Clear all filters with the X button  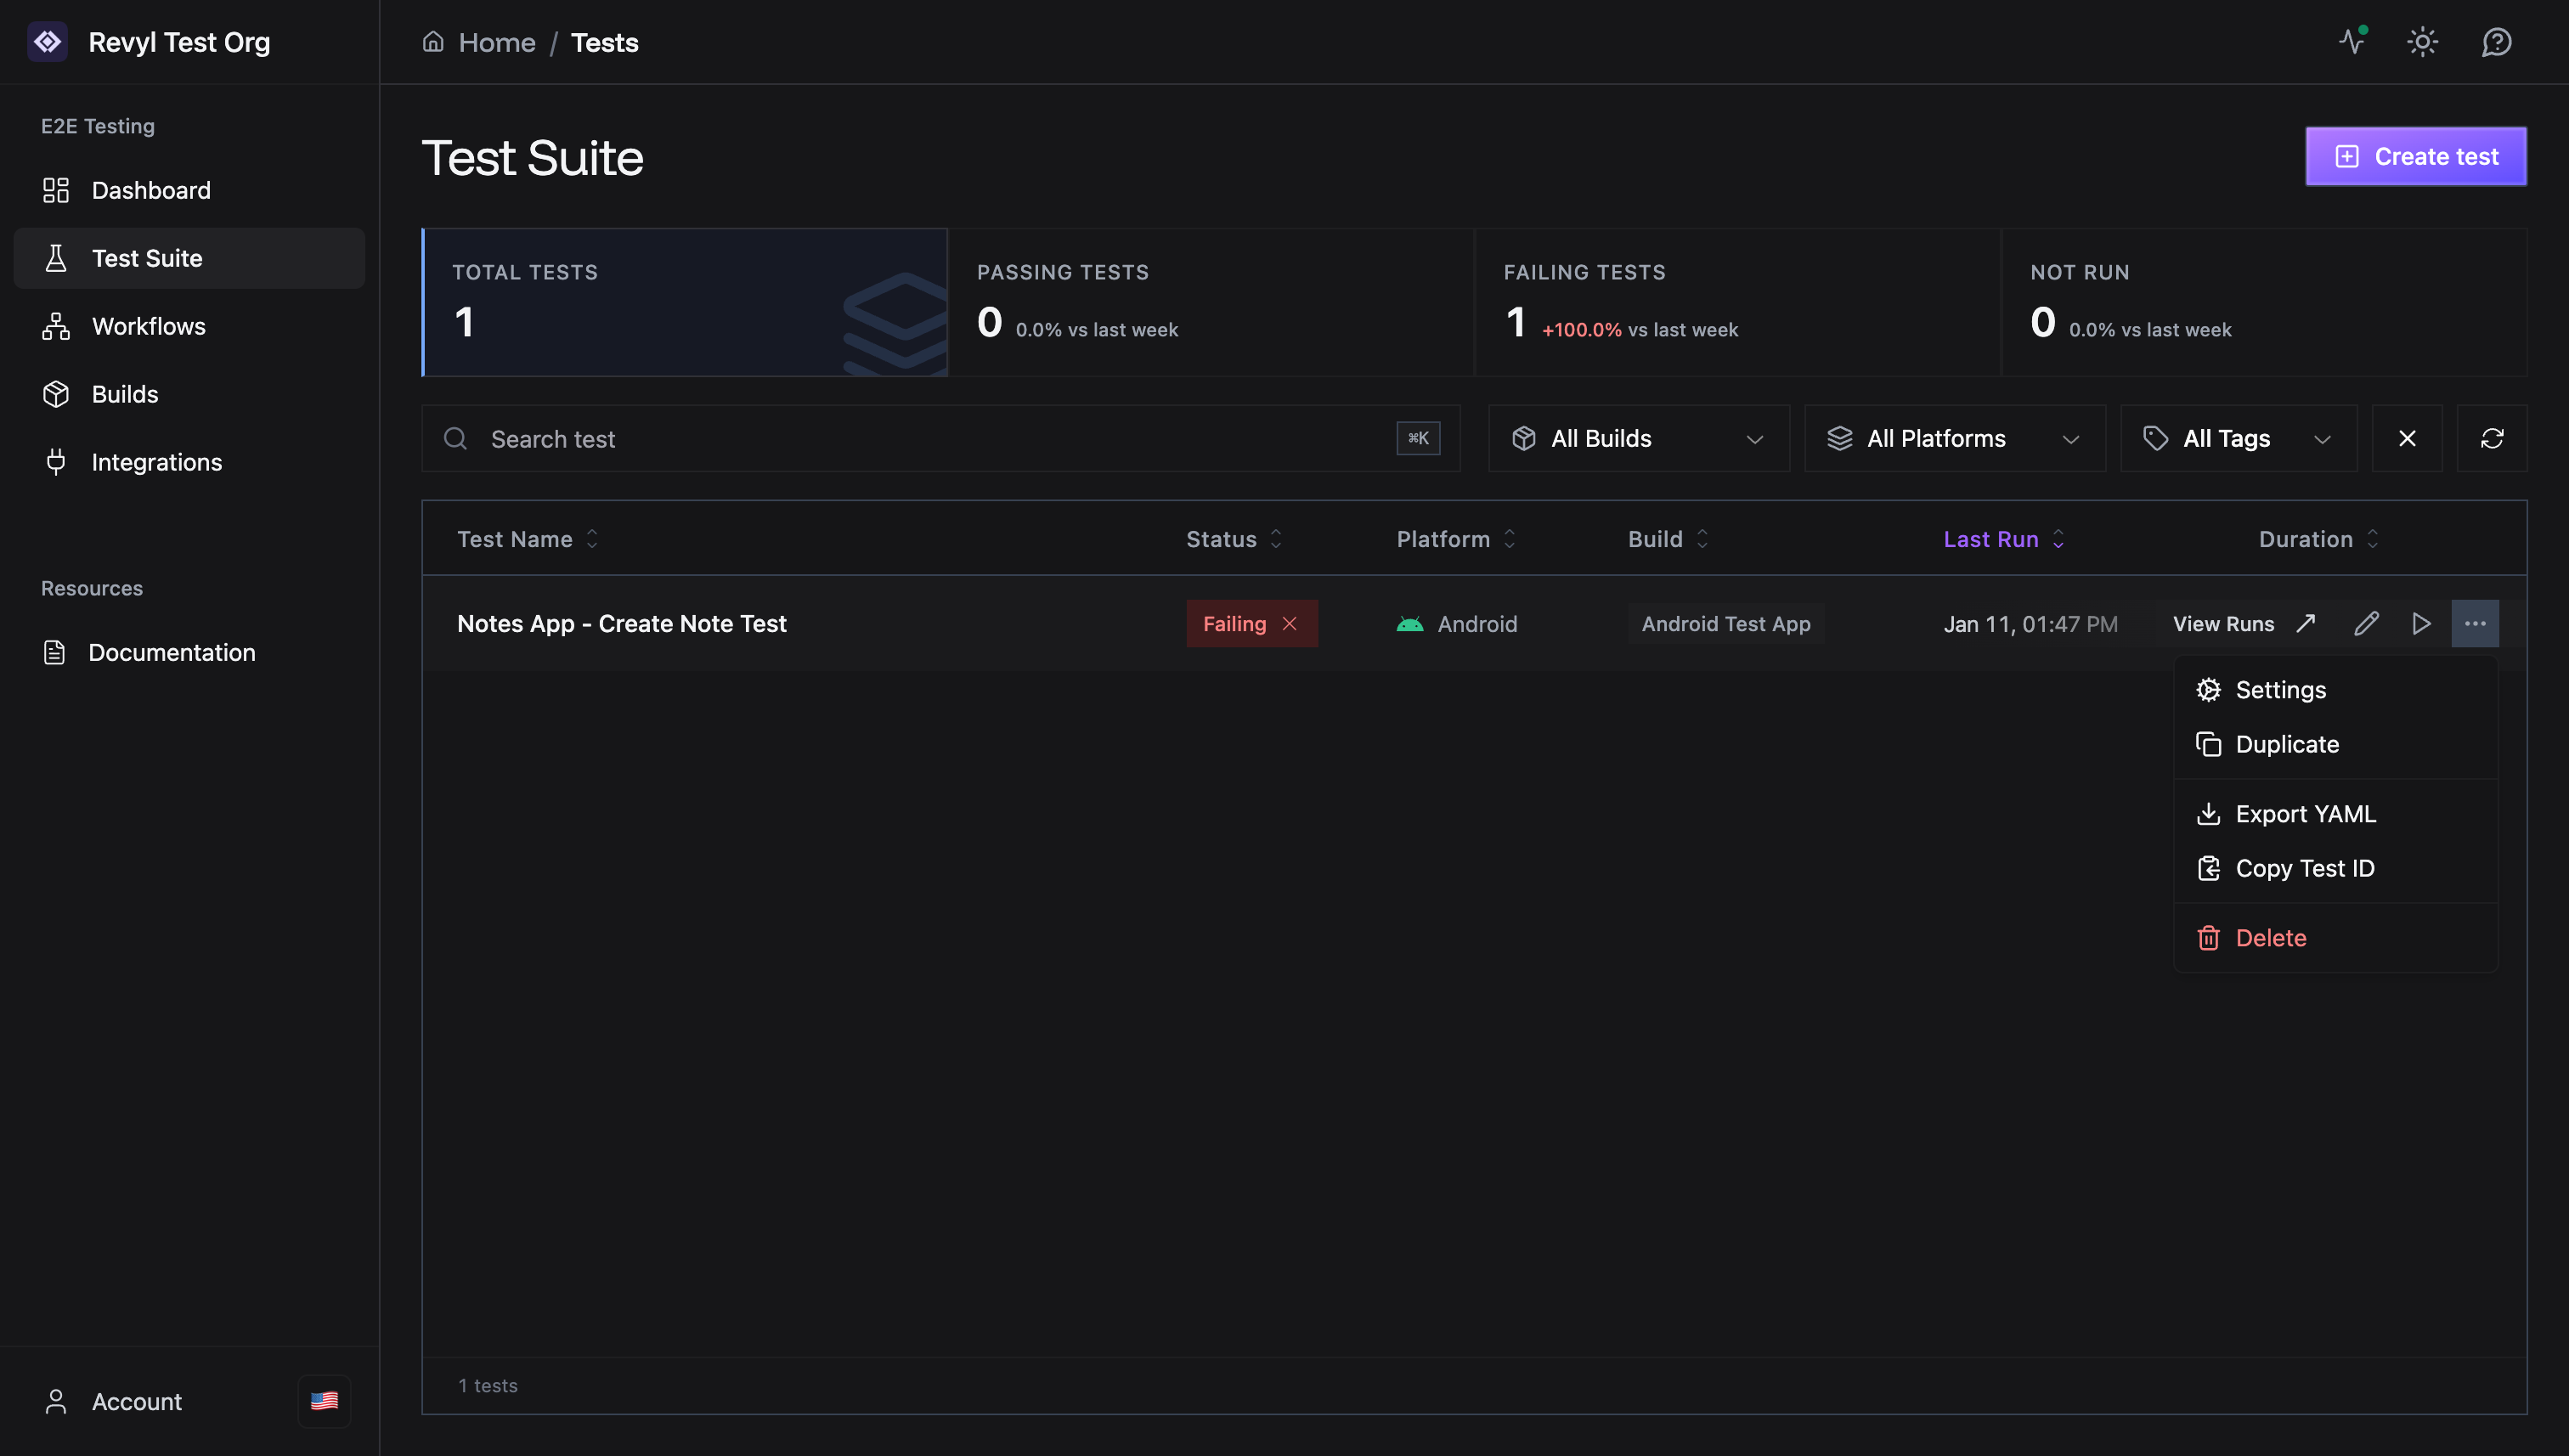[2407, 438]
